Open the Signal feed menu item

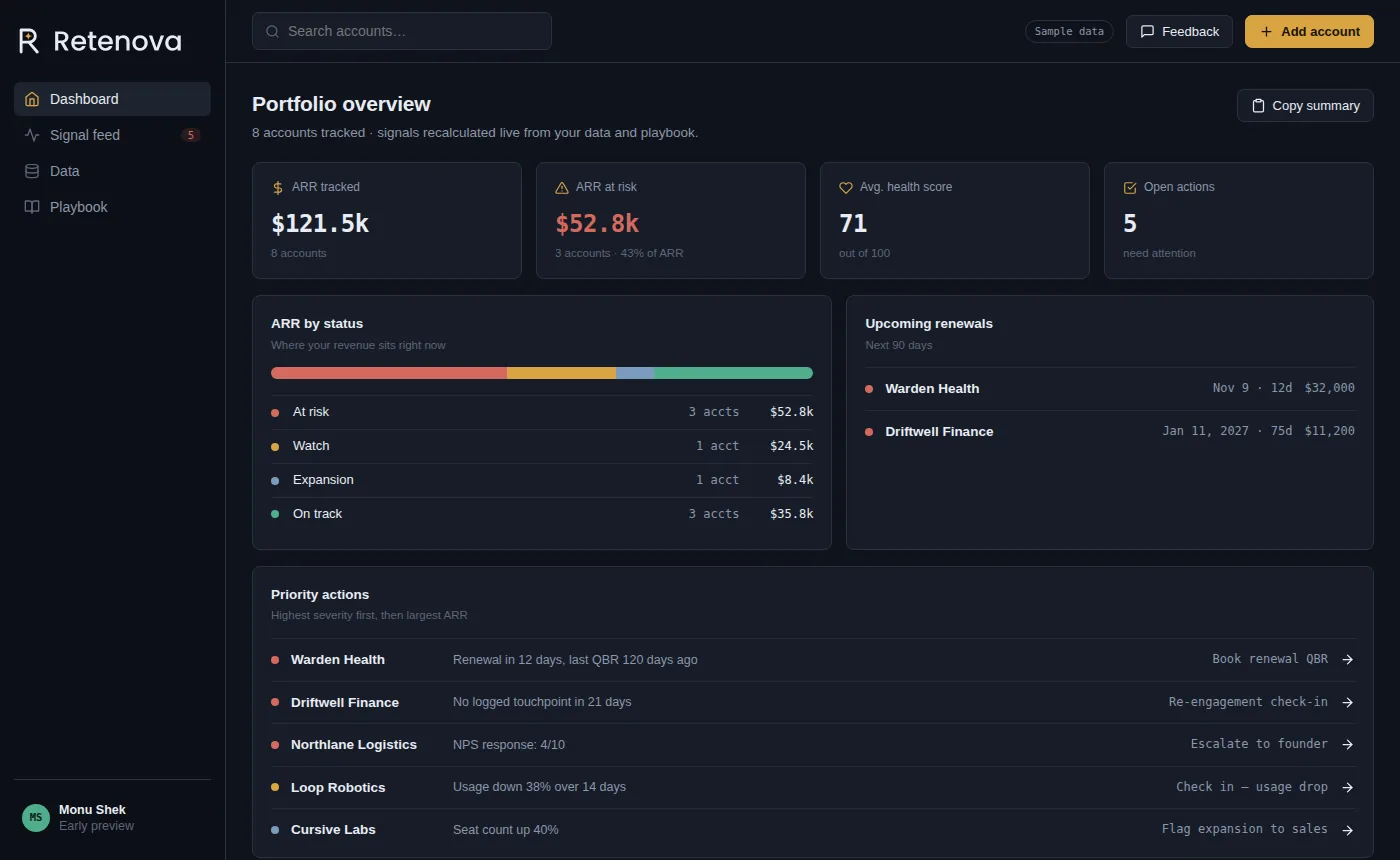pos(112,135)
